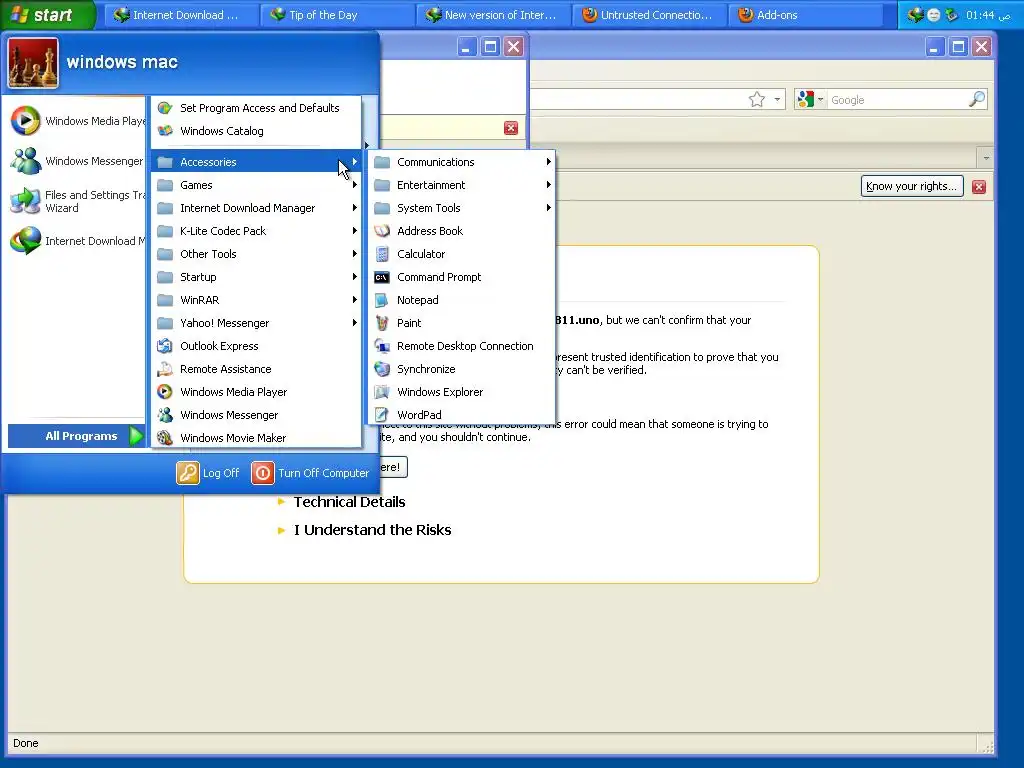Expand the Communications submenu
Image resolution: width=1024 pixels, height=768 pixels.
coord(462,162)
